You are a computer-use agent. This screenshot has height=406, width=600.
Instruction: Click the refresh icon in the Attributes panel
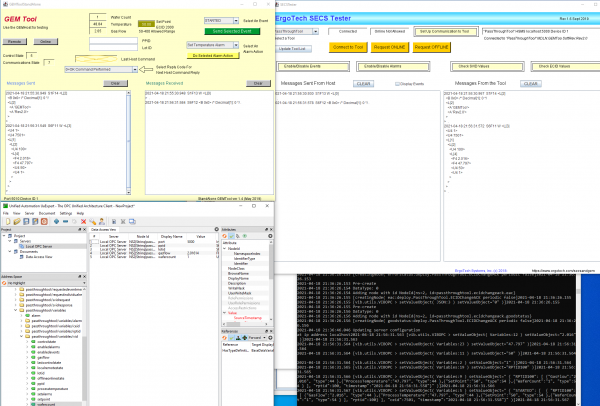click(x=225, y=236)
